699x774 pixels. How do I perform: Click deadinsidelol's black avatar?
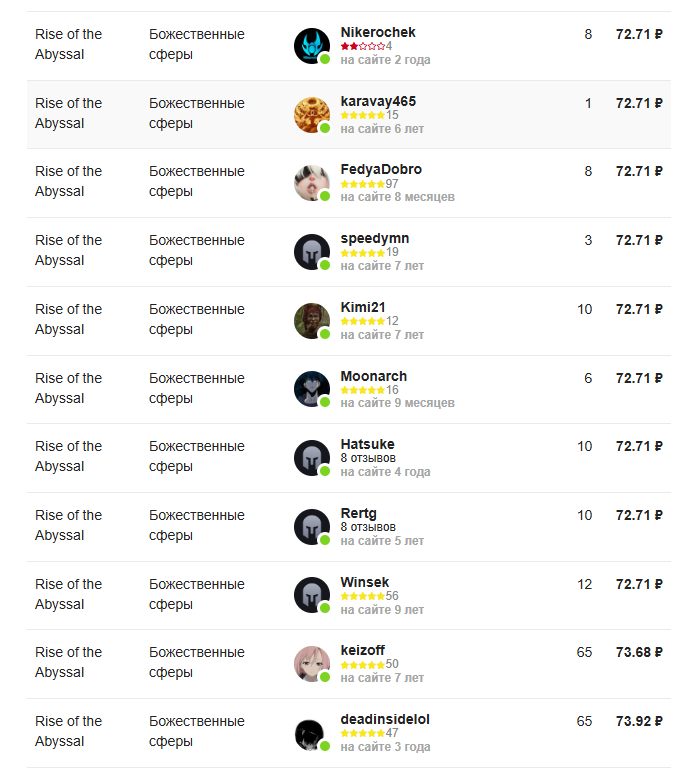tap(311, 733)
